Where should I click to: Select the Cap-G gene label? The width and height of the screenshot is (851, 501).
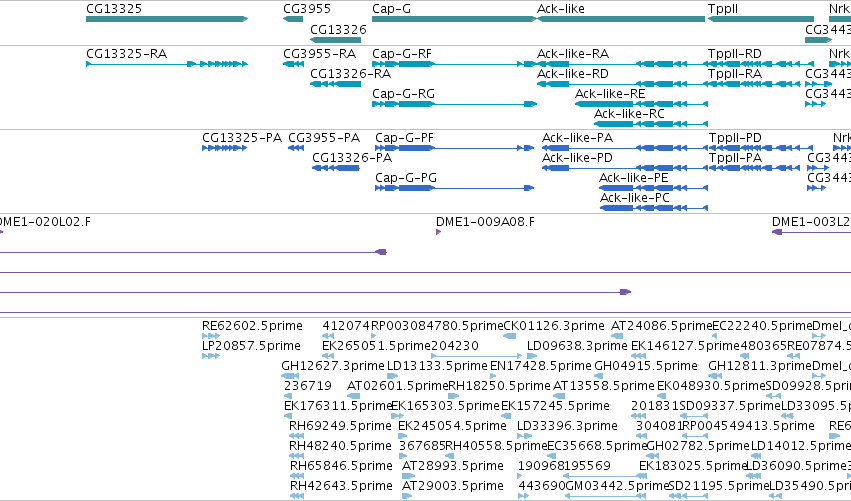coord(391,9)
